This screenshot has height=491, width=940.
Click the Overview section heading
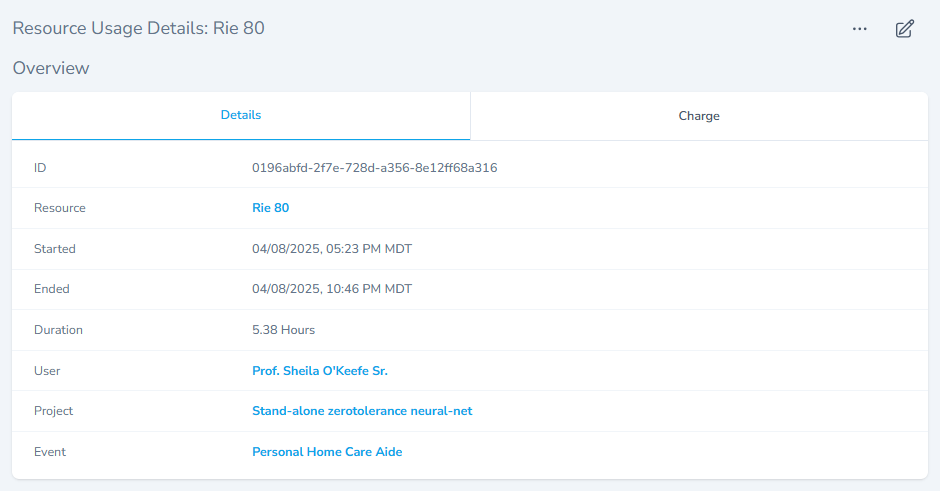pos(51,68)
